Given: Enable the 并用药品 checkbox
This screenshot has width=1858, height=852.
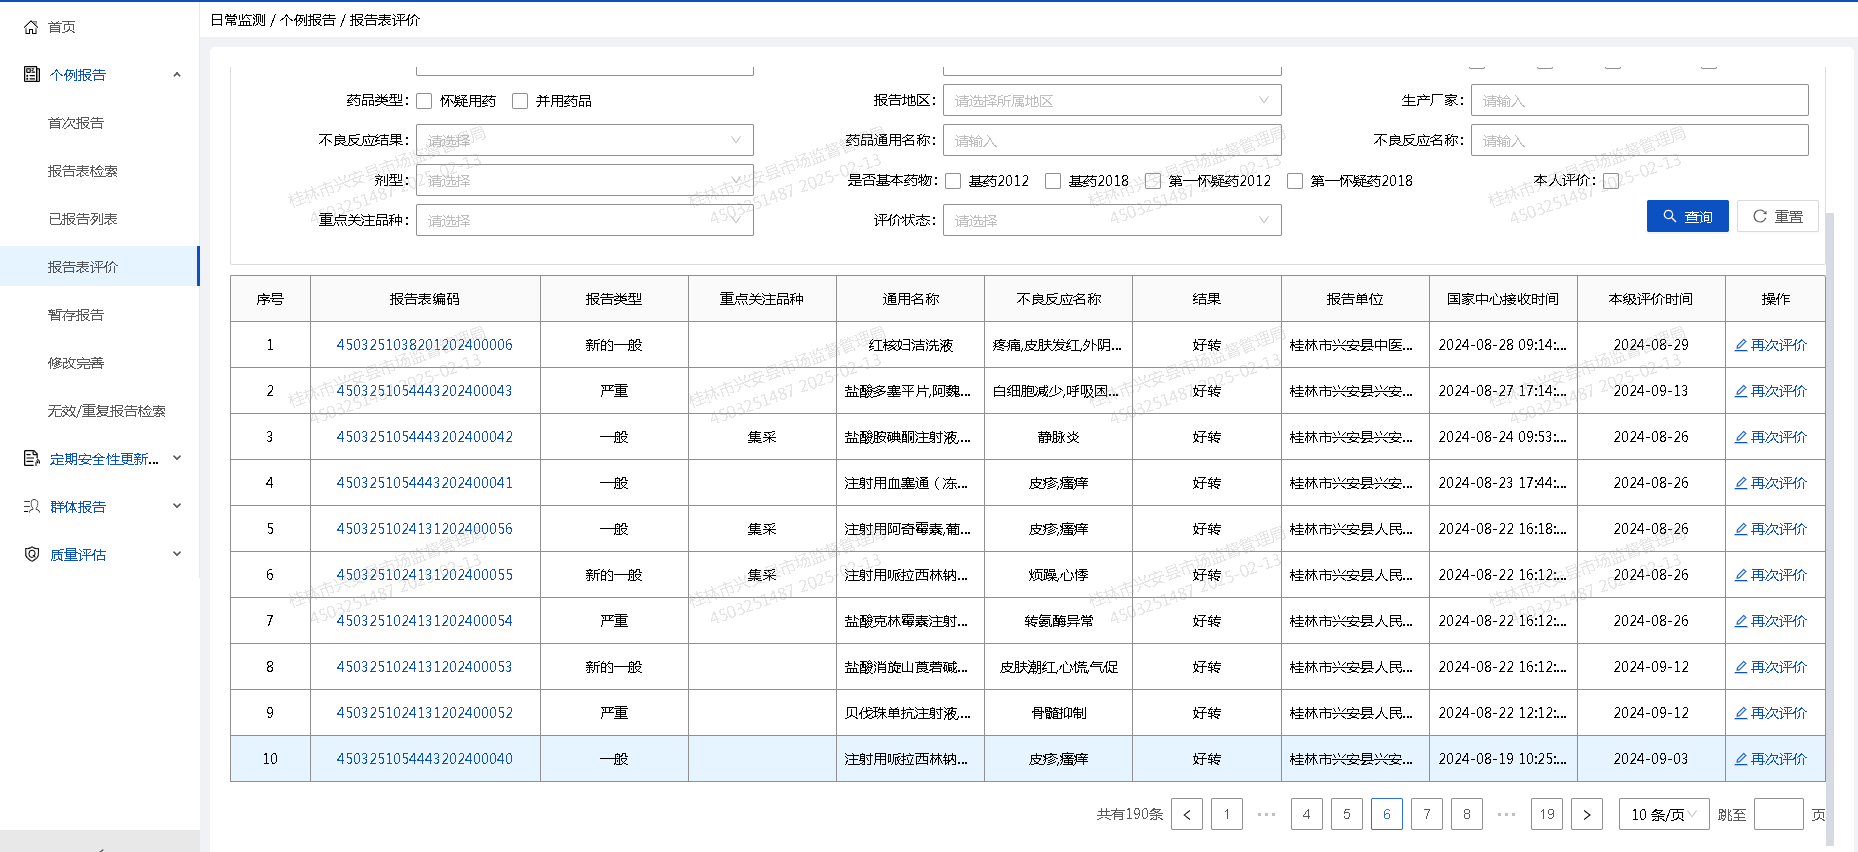Looking at the screenshot, I should click(x=520, y=101).
